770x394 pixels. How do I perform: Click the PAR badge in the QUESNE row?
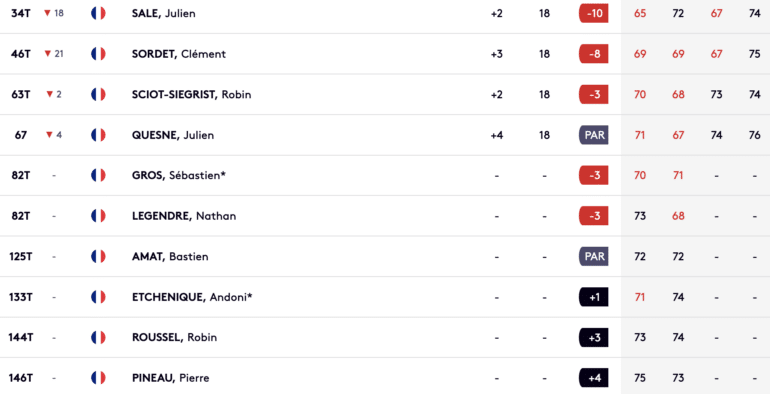[594, 135]
